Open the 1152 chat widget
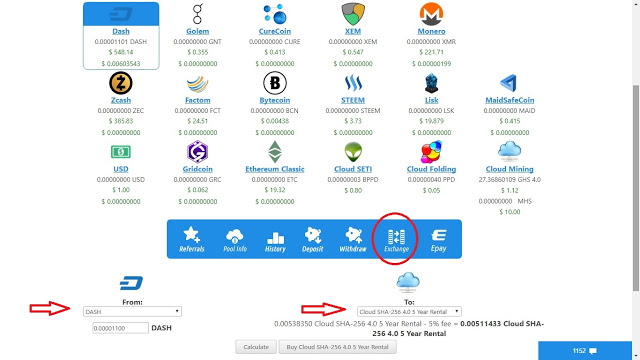Screen dimensions: 640x360 585,351
